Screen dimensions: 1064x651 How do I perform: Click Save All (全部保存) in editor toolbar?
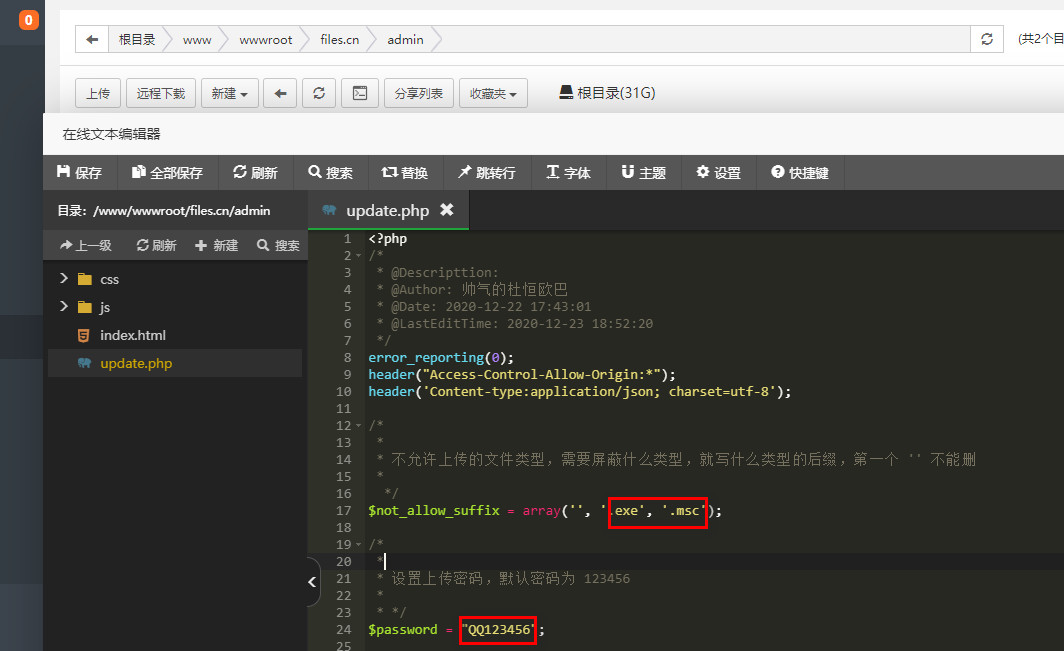(167, 172)
